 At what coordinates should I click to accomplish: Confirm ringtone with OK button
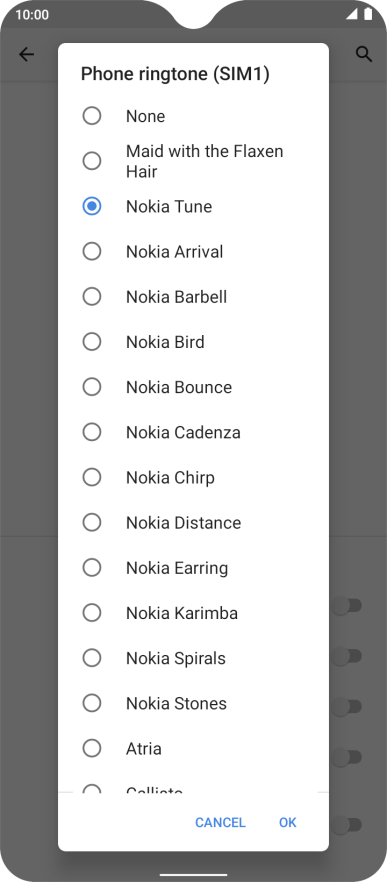287,822
